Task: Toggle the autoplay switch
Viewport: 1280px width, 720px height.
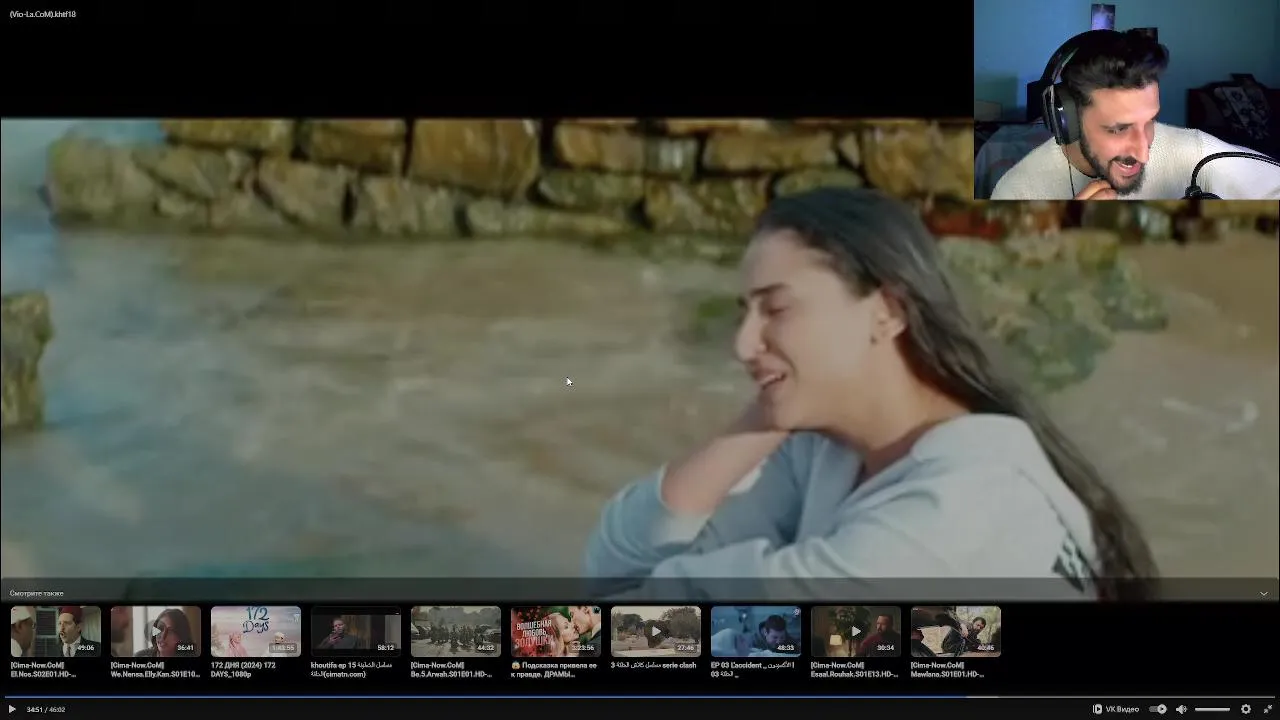Action: (x=1158, y=709)
